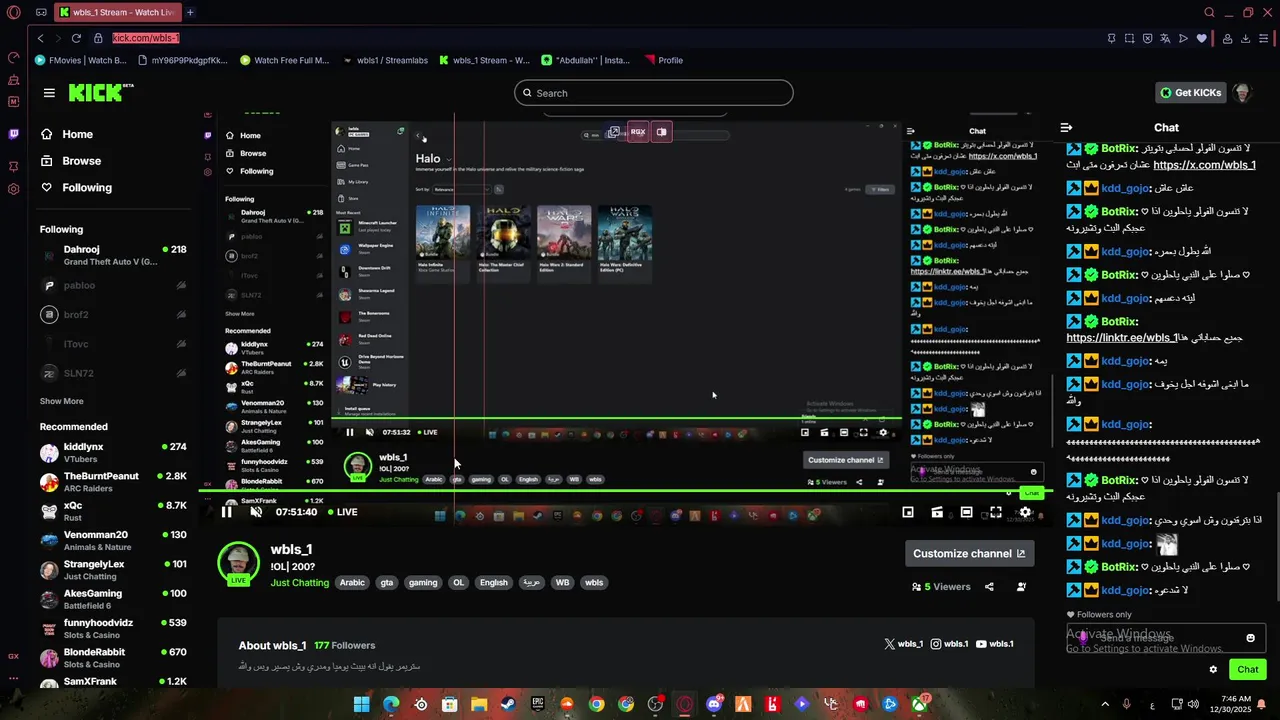Open xQc recommended channel

point(113,511)
